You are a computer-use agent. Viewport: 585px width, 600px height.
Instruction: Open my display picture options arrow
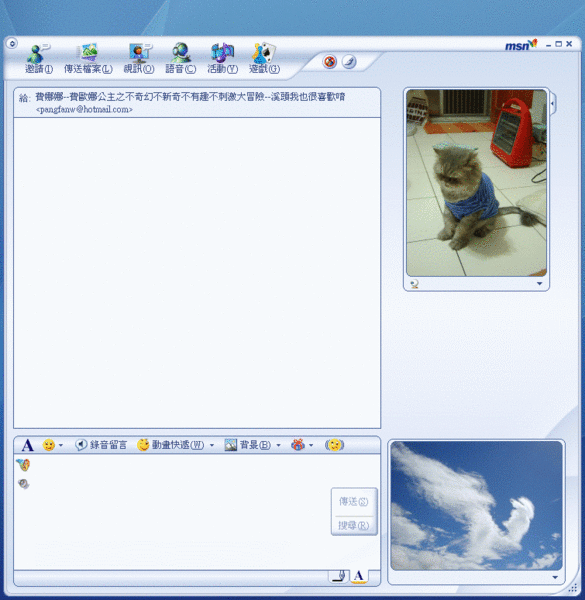point(555,577)
